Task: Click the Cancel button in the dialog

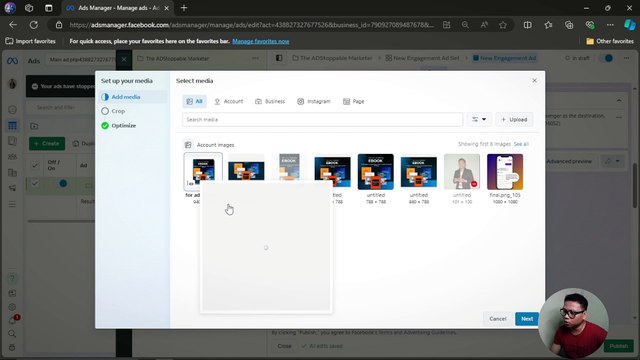Action: tap(498, 319)
